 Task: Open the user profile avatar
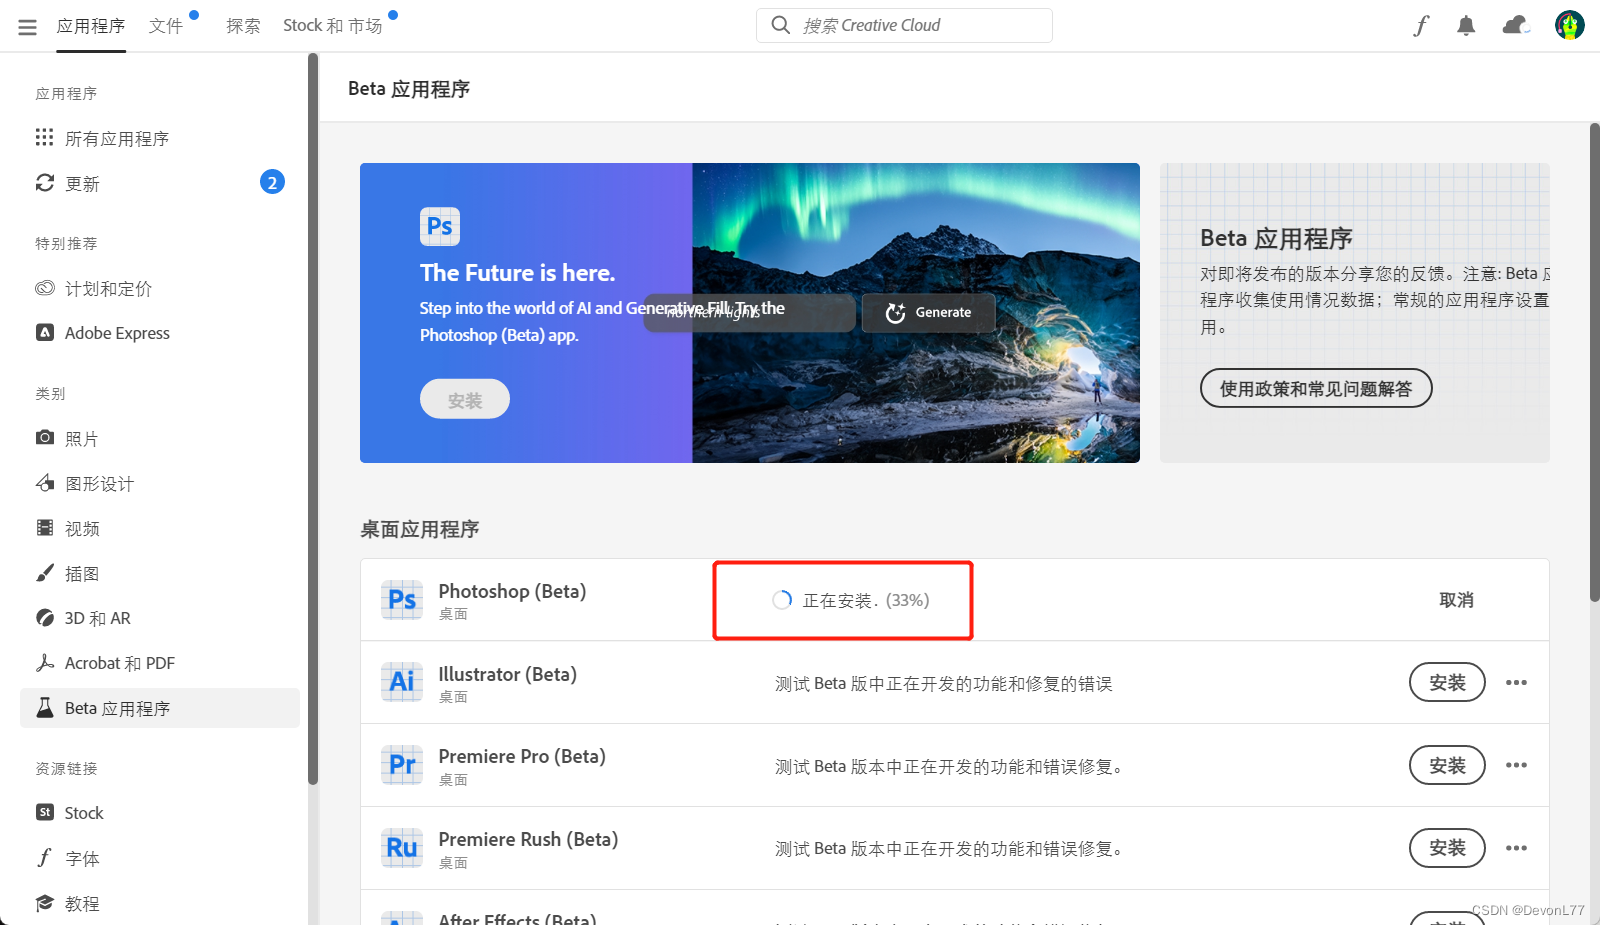pyautogui.click(x=1569, y=25)
